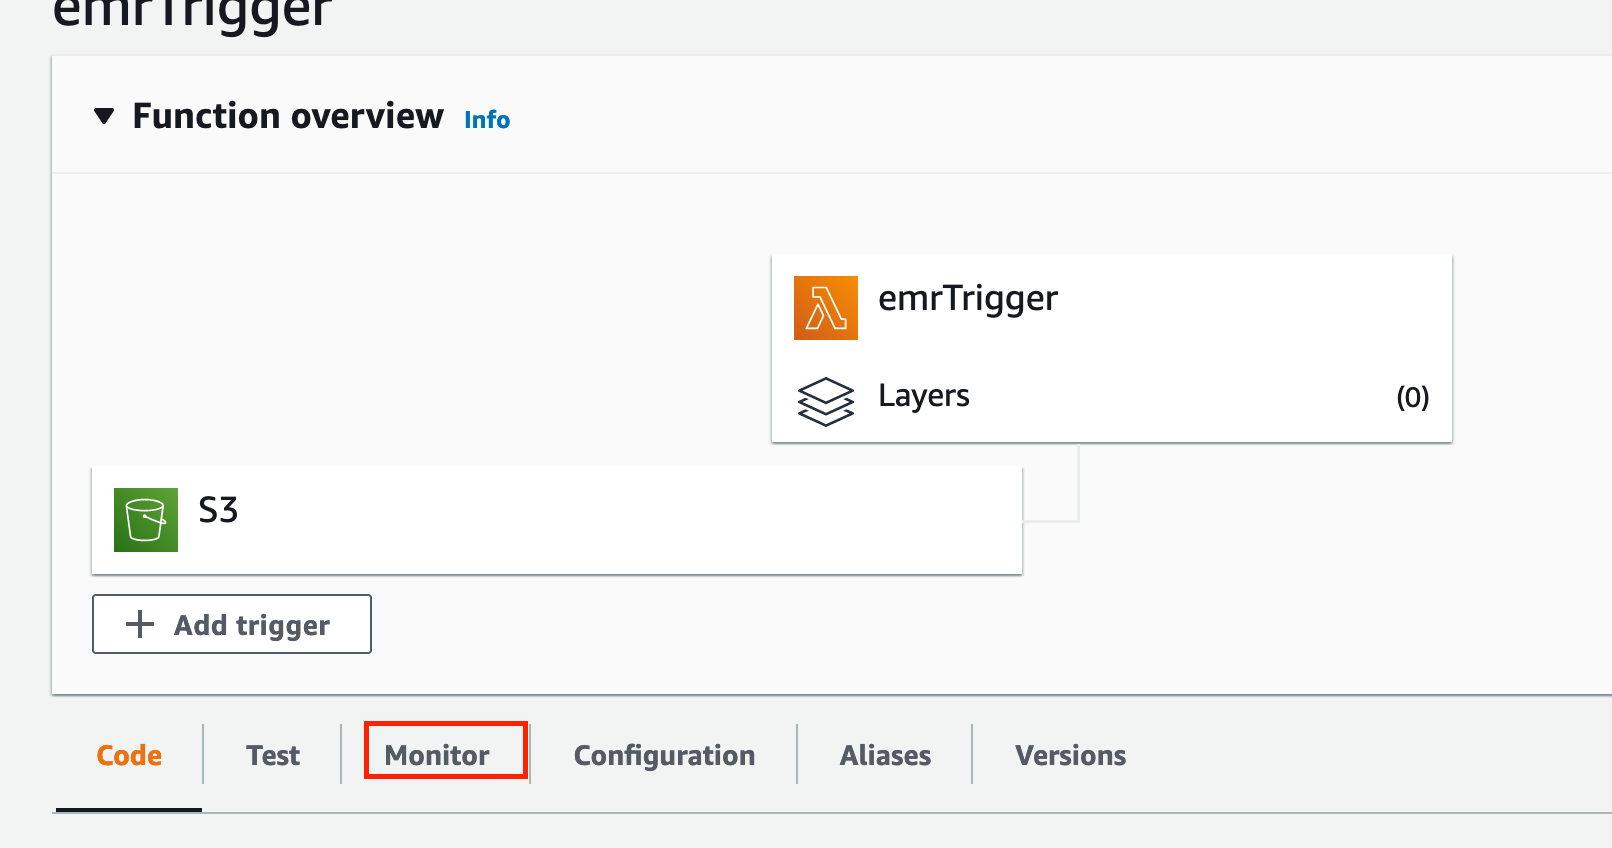Screen dimensions: 1612x848
Task: Open the Configuration tab
Action: (x=664, y=756)
